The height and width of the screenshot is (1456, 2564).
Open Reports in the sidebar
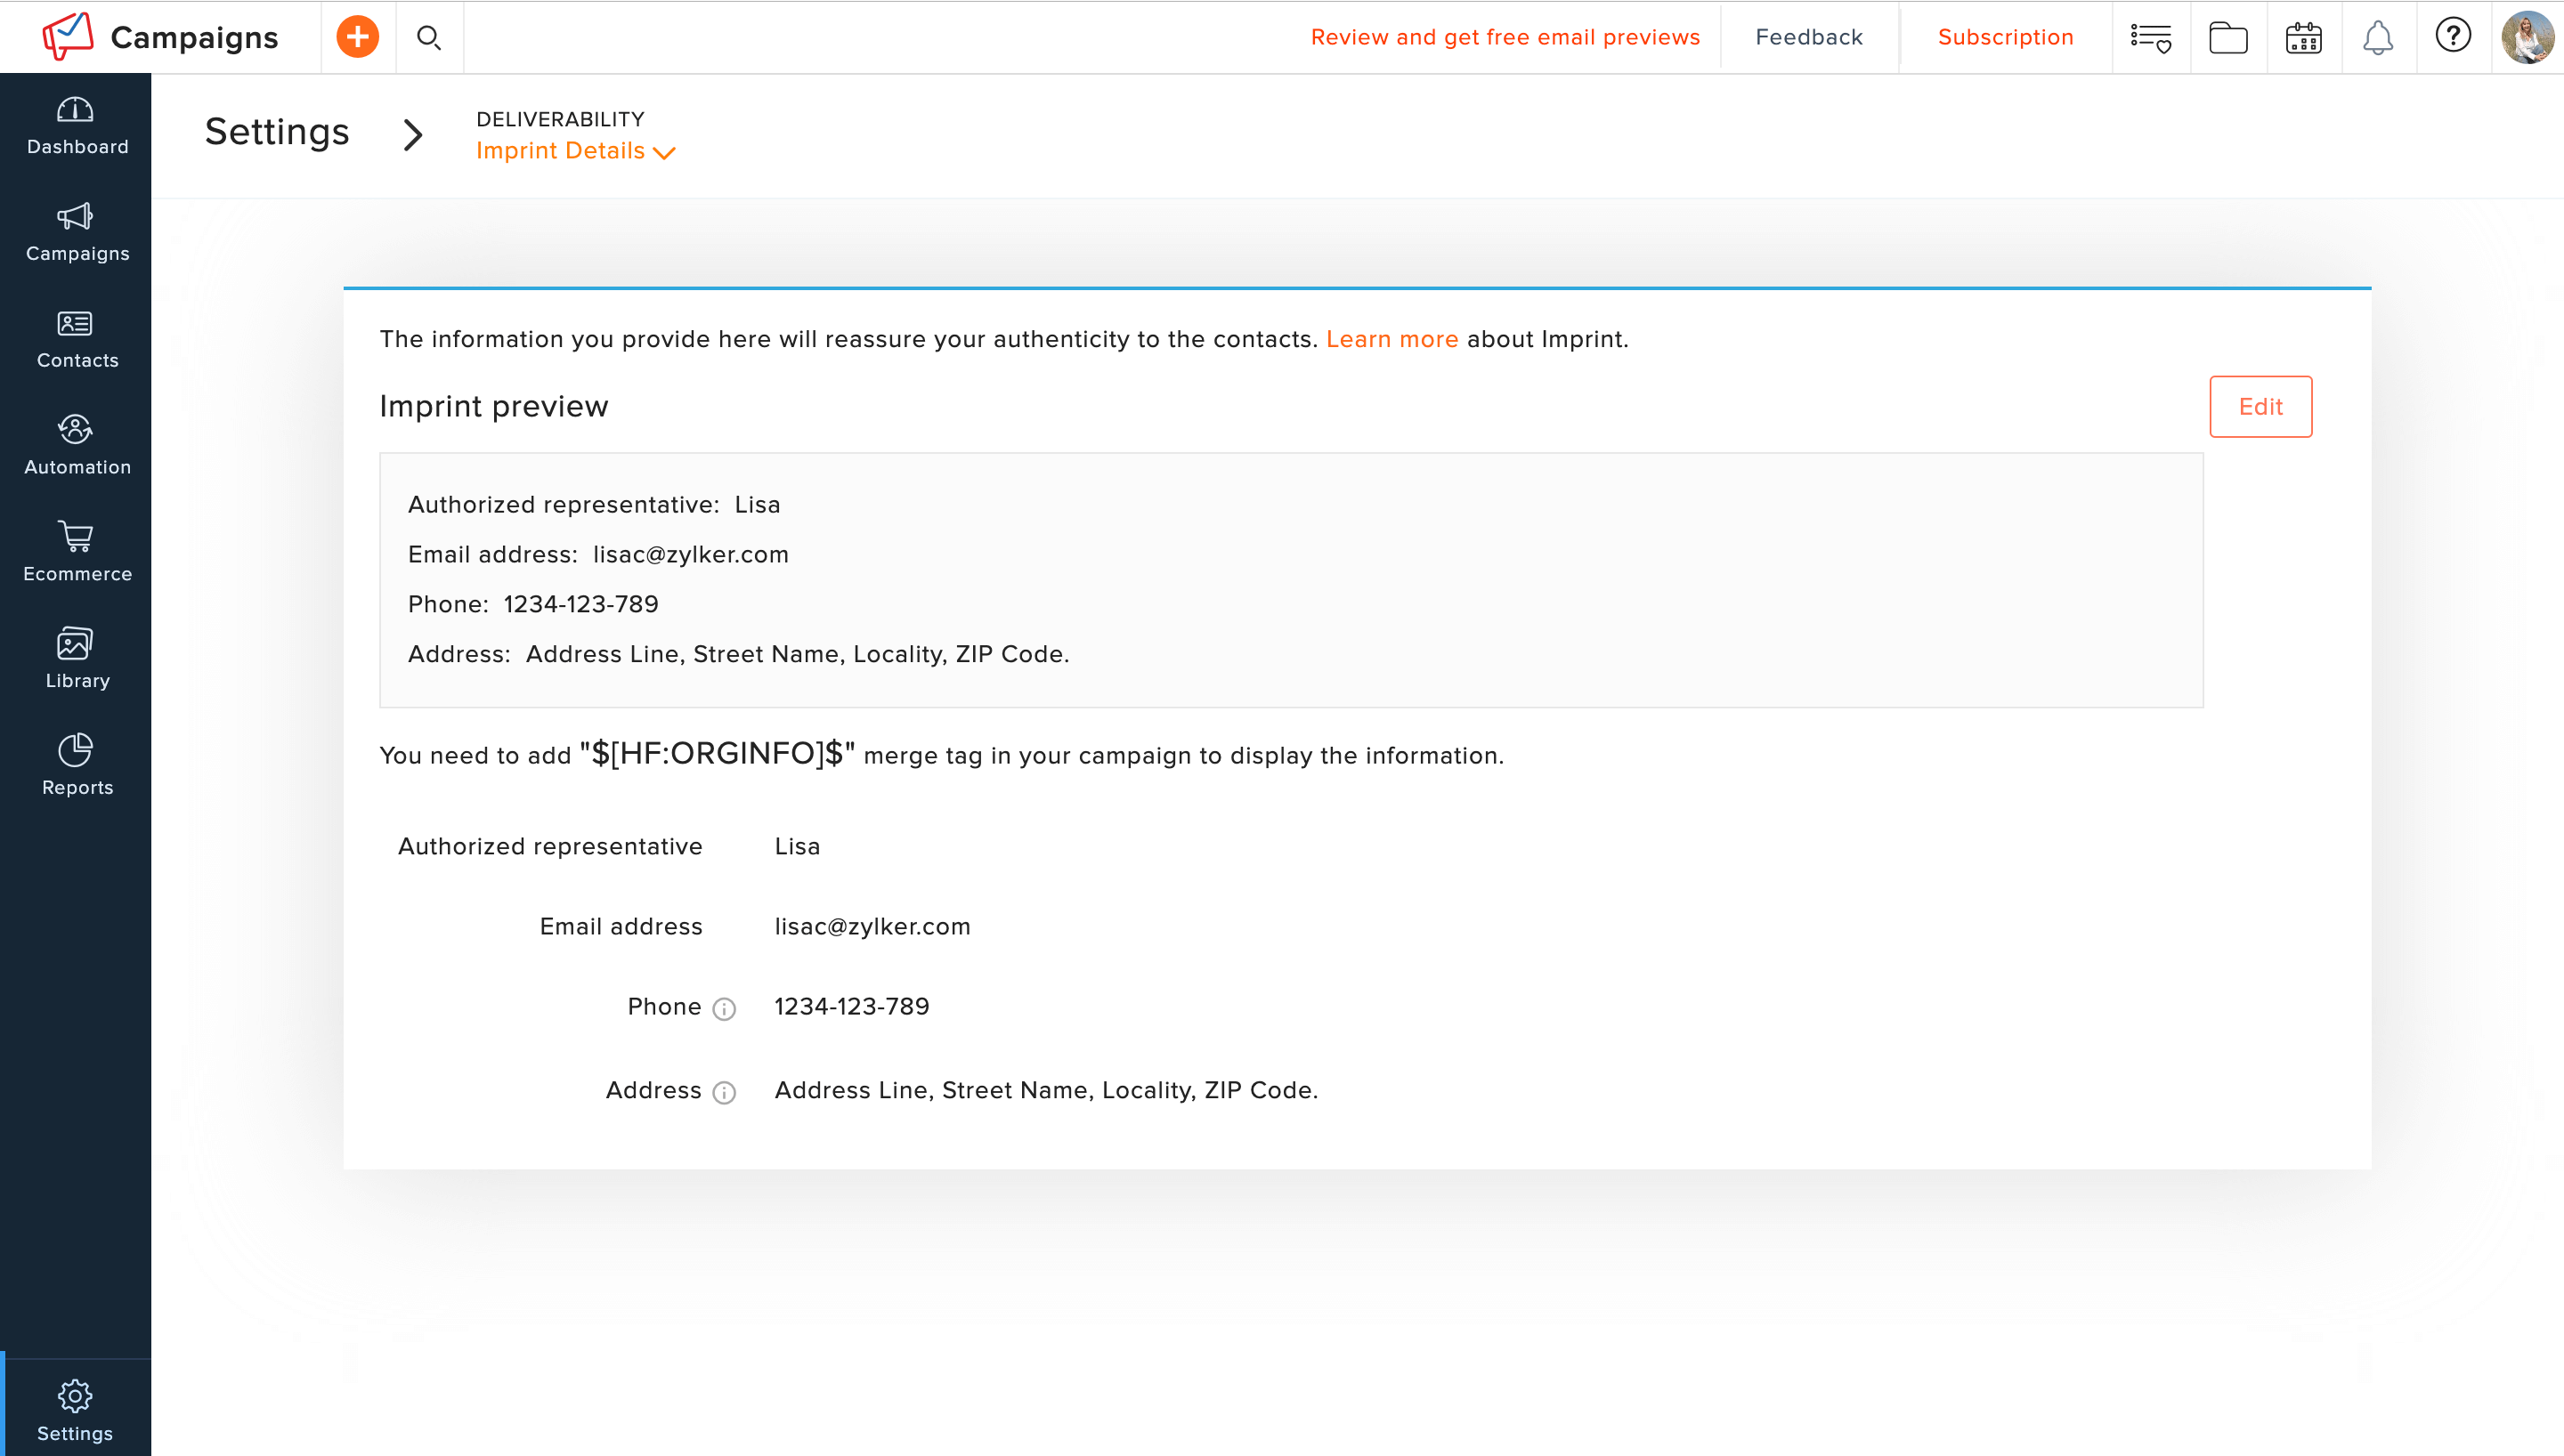coord(77,766)
